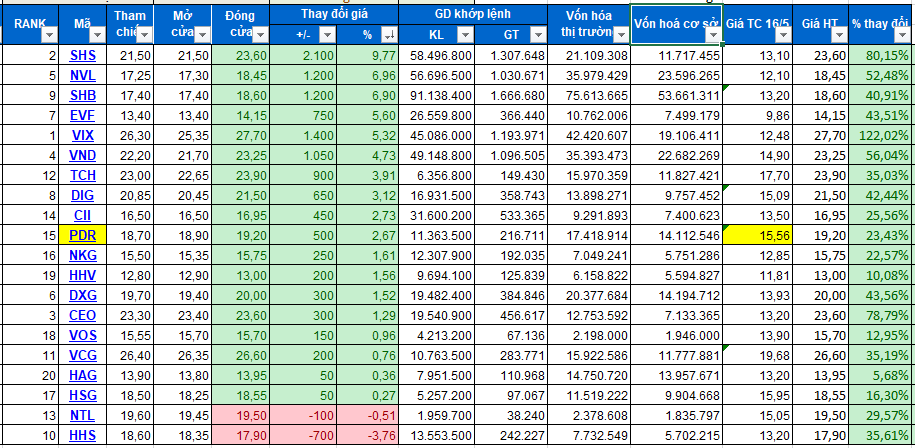Open the VCG ticker link
This screenshot has width=915, height=448.
point(82,355)
